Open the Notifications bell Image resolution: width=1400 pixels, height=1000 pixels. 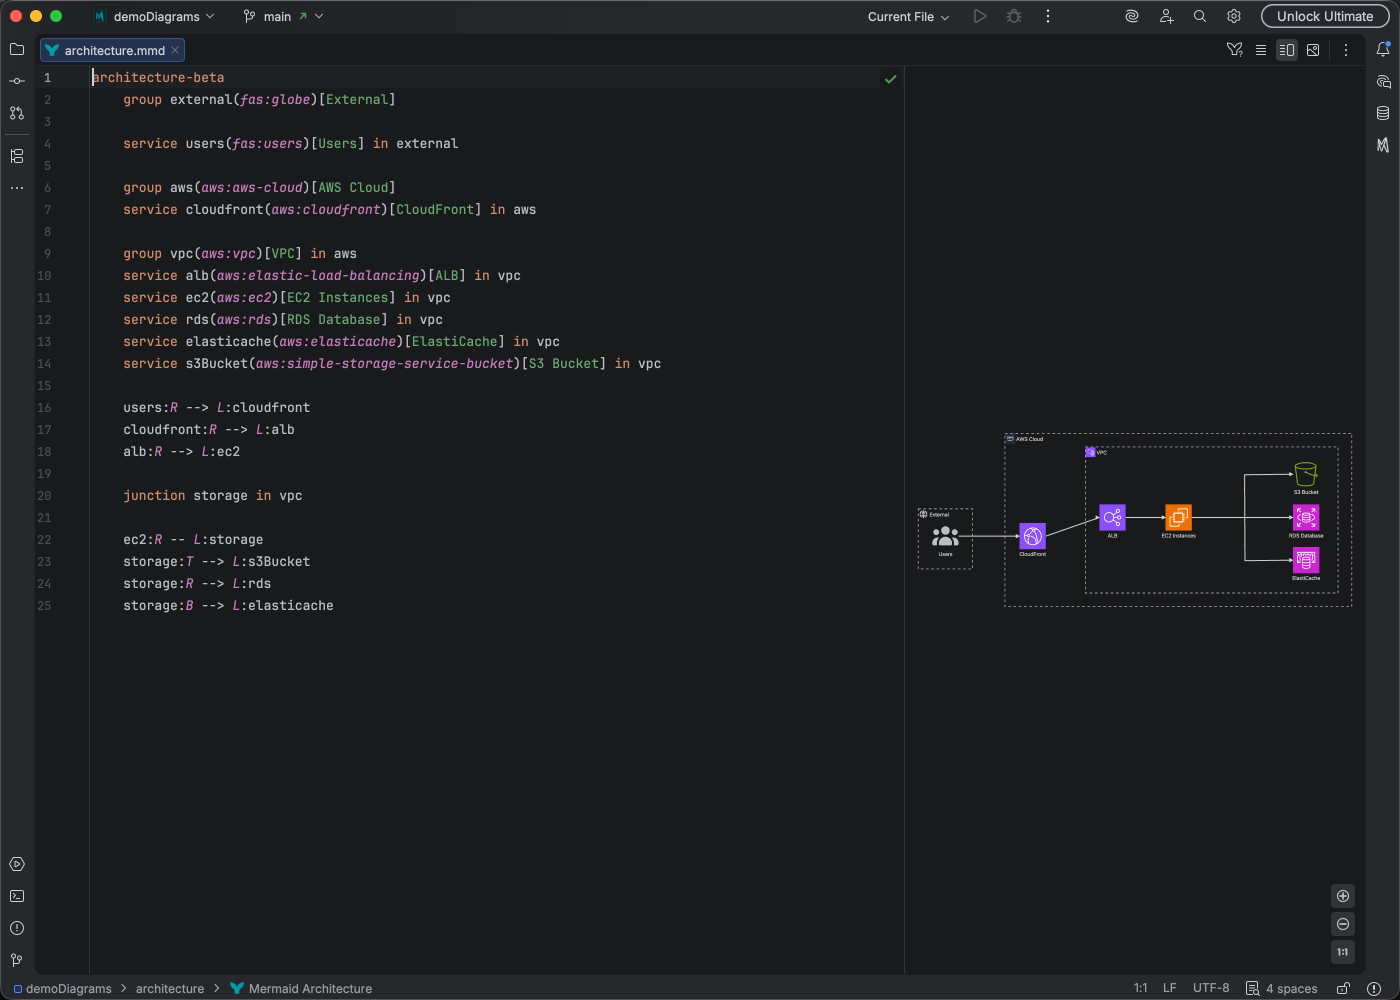coord(1383,48)
